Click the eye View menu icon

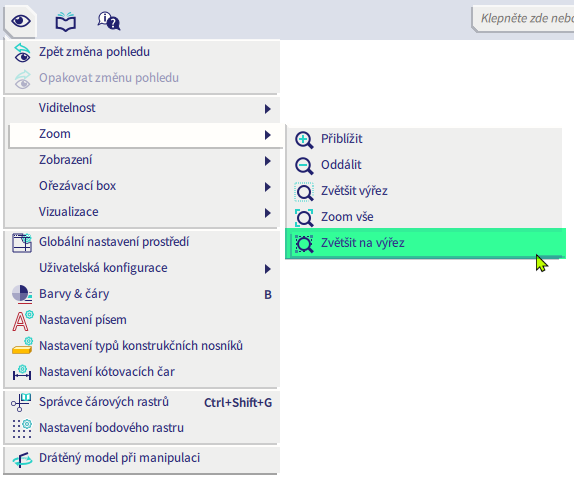(x=20, y=21)
